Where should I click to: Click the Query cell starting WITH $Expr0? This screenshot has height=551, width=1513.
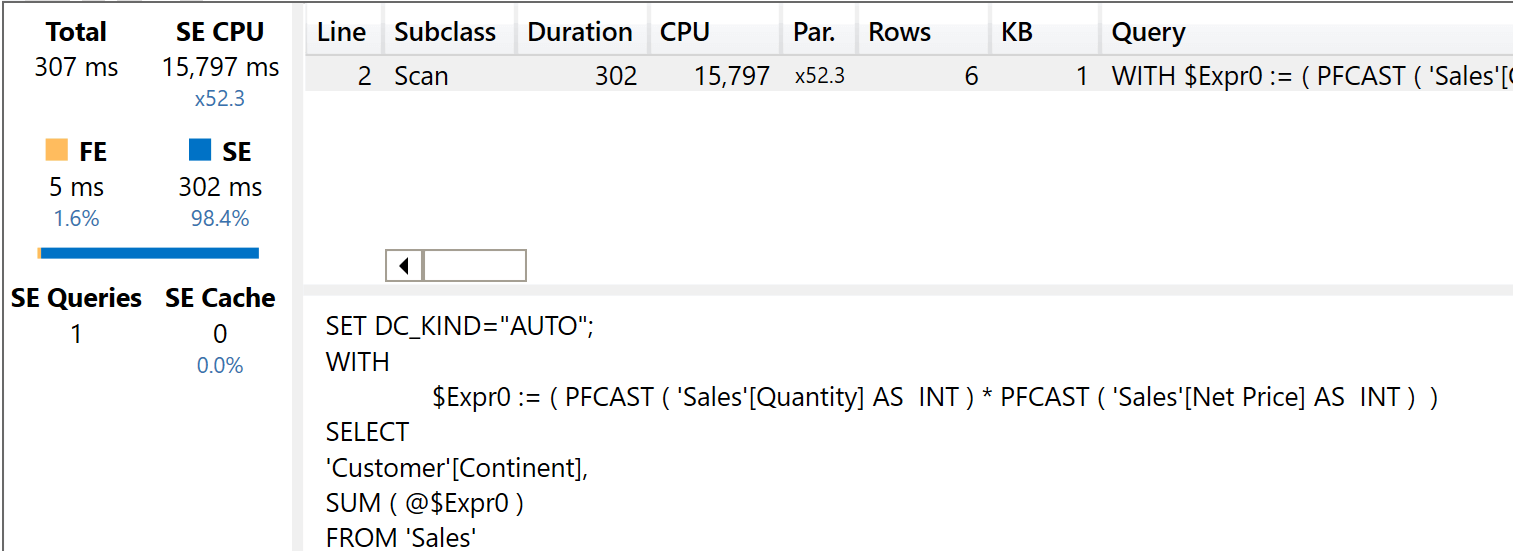point(1310,76)
